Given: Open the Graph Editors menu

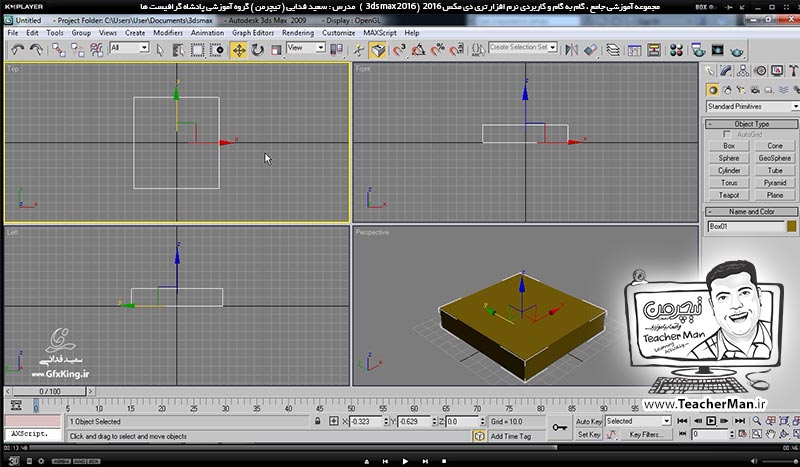Looking at the screenshot, I should coord(253,33).
